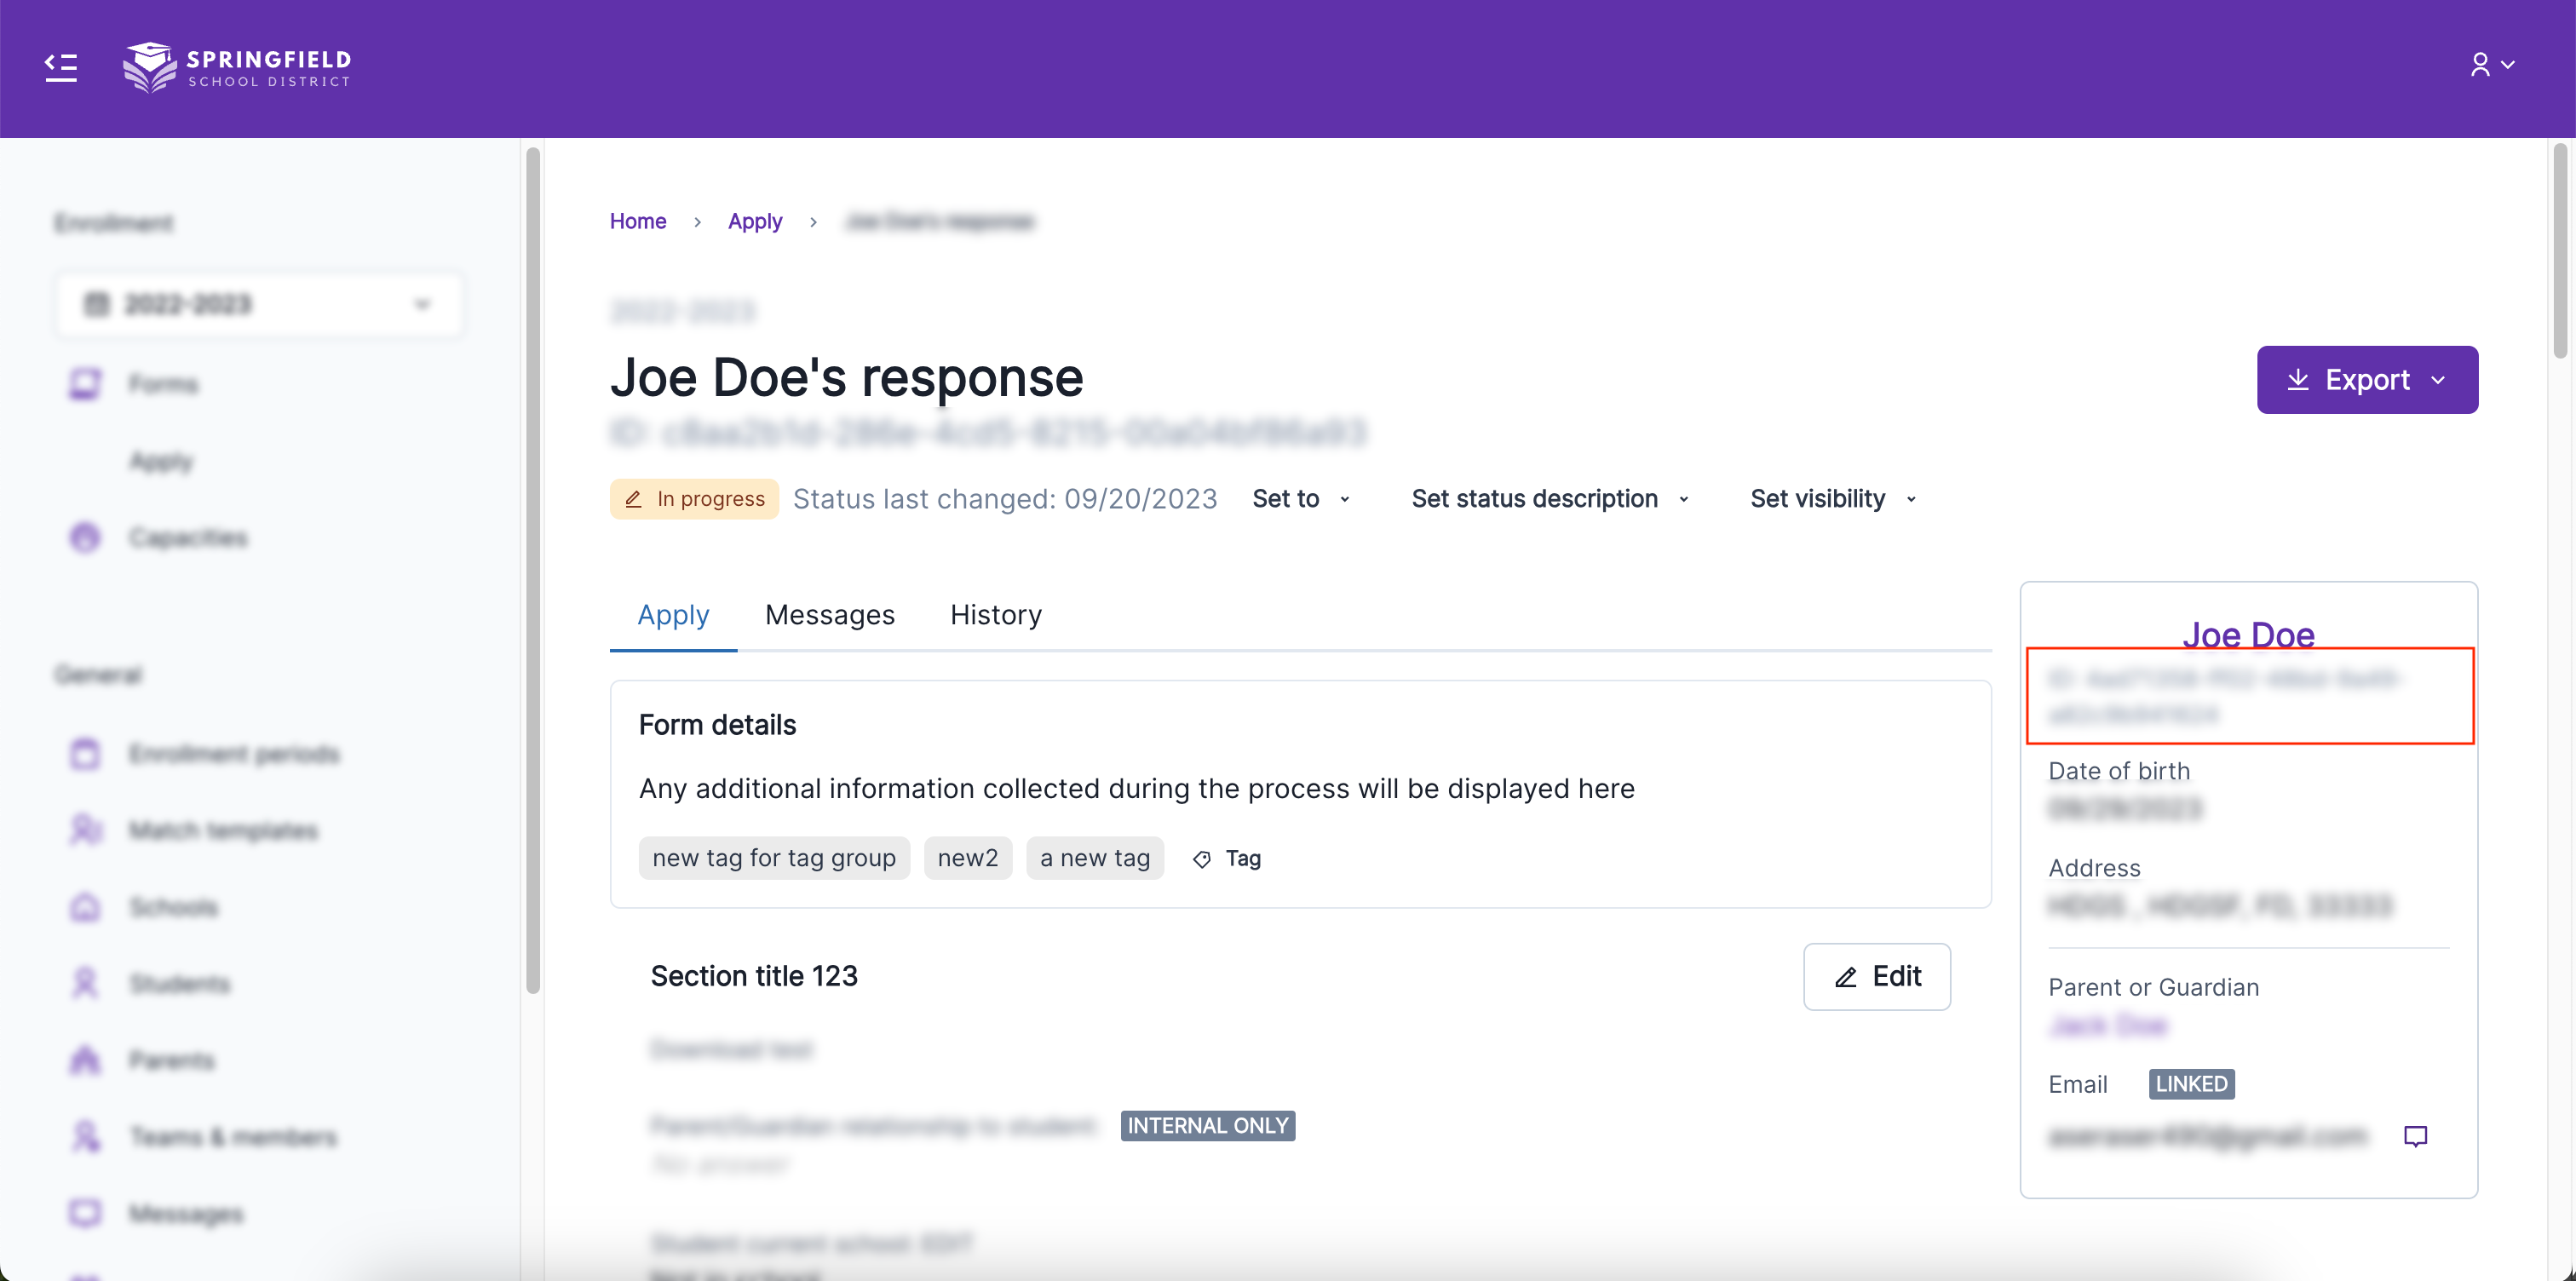Open Forms icon in sidebar
2576x1281 pixels.
pos(86,384)
